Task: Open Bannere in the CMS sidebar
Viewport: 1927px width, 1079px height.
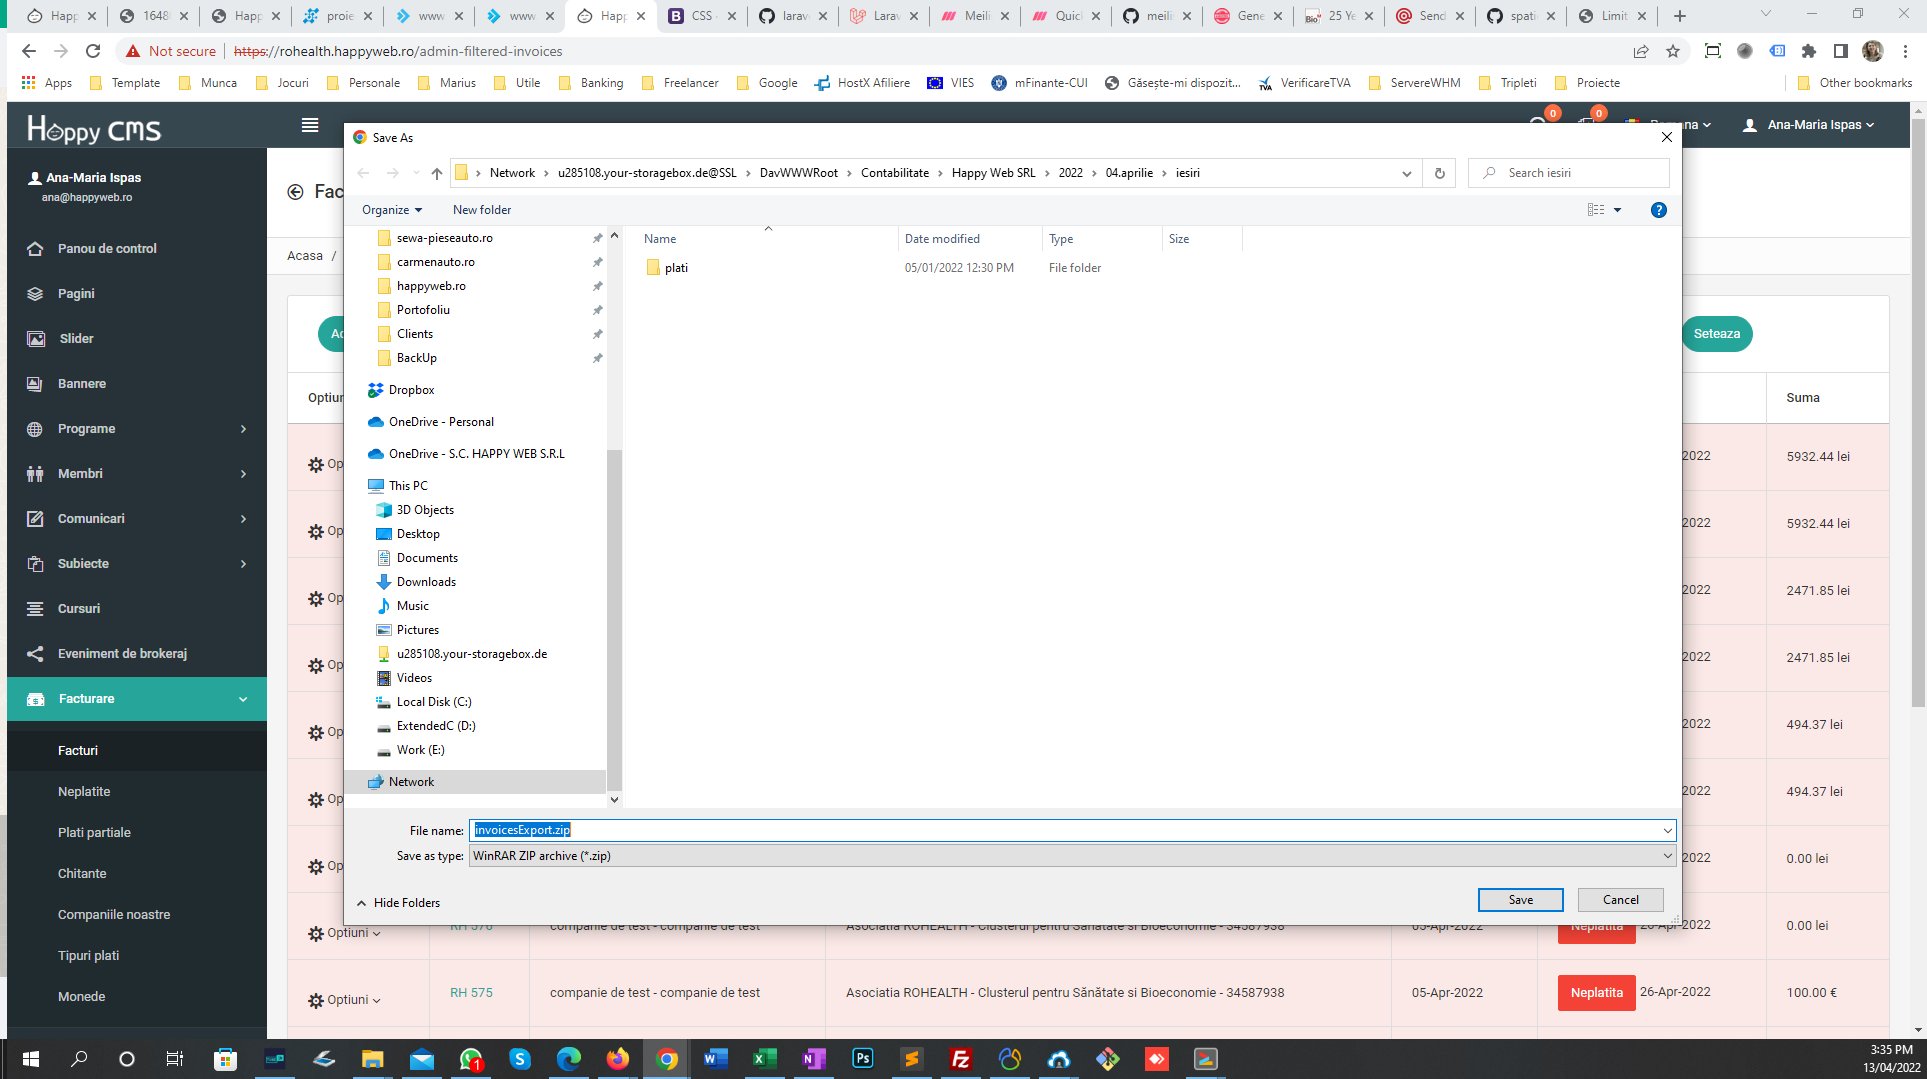Action: 82,384
